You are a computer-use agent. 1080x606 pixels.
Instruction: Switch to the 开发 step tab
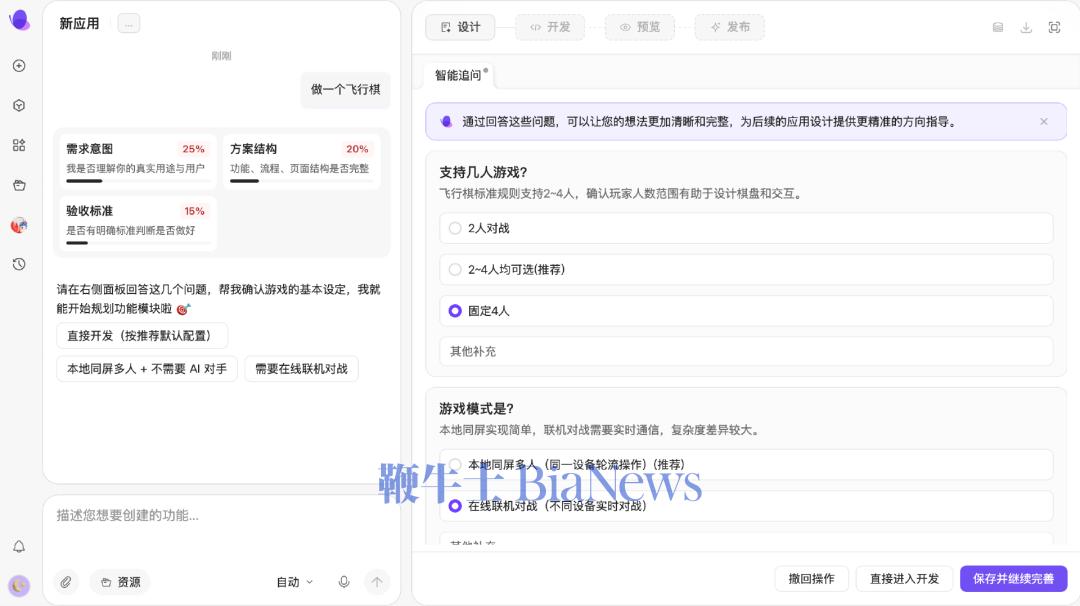point(550,28)
